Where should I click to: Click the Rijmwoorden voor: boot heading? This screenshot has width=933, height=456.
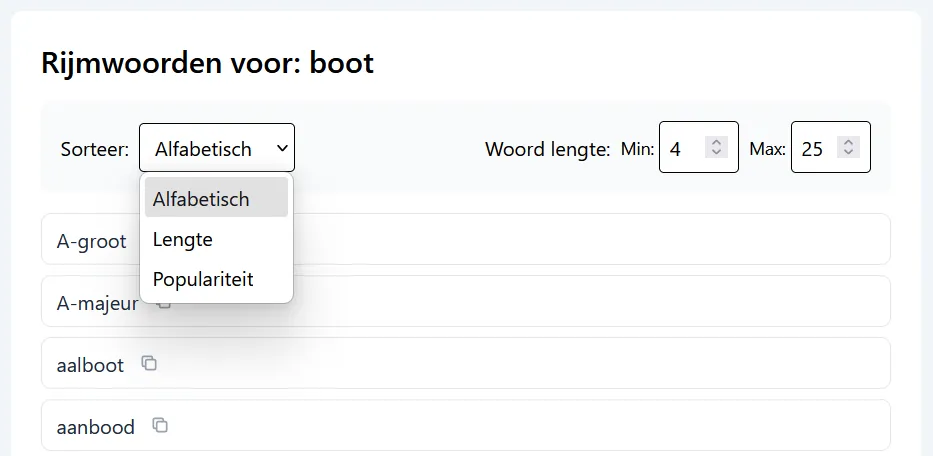pos(207,63)
